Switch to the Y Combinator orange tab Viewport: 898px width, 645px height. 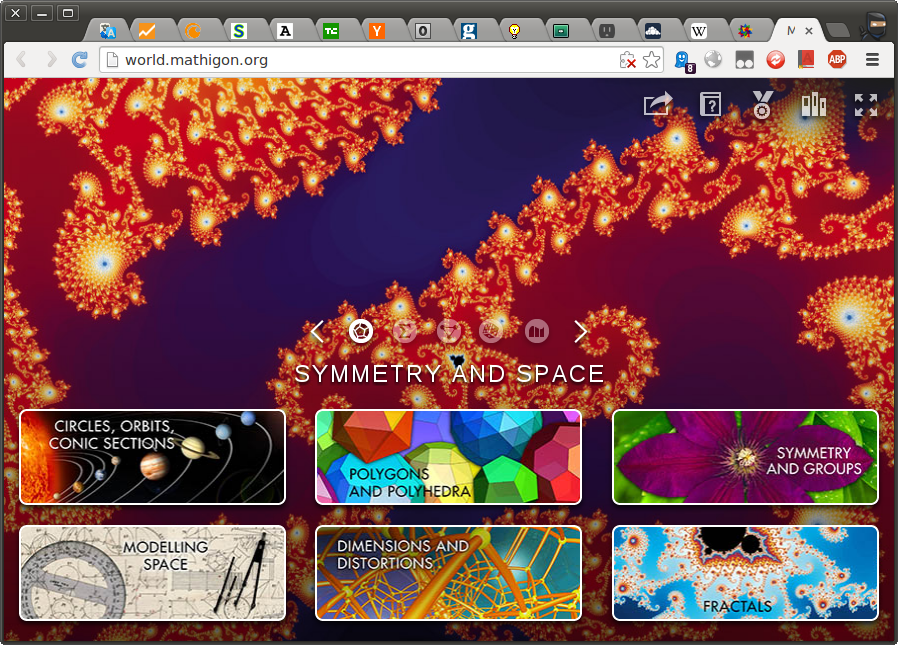point(377,31)
